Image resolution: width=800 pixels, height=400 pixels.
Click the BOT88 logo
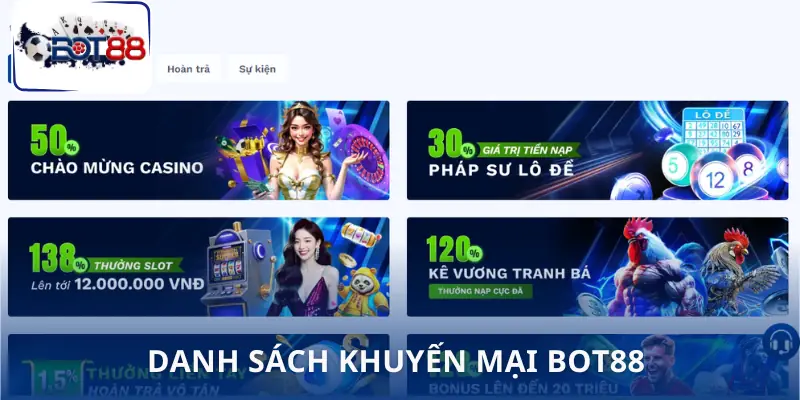pos(80,46)
